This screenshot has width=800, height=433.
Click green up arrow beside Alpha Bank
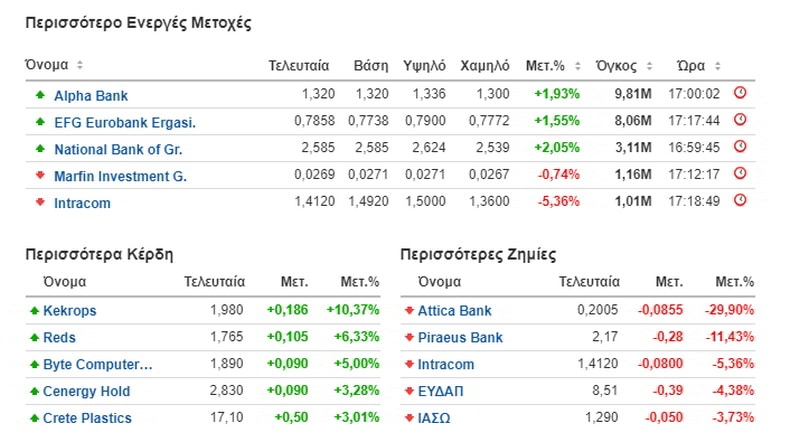40,95
